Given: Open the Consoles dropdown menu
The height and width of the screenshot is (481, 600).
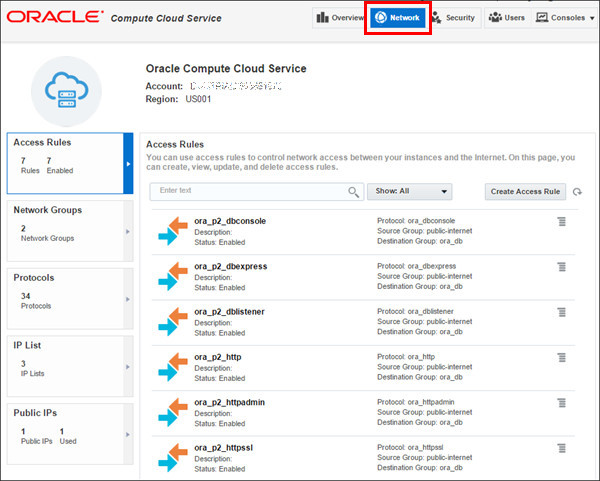Looking at the screenshot, I should point(565,18).
